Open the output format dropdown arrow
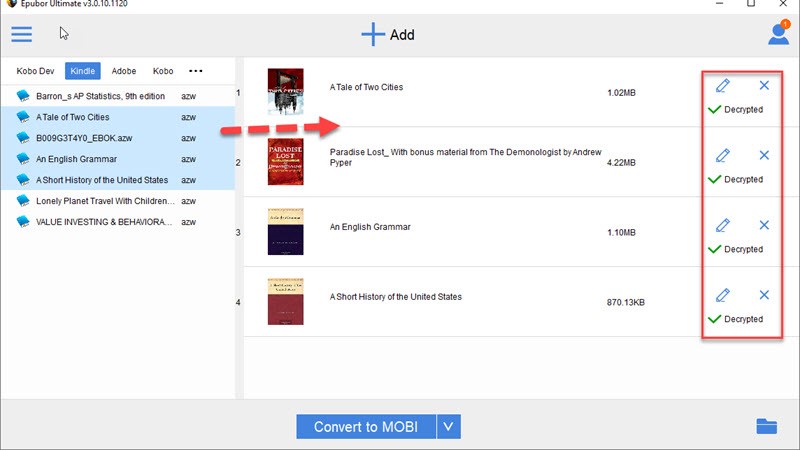Screen dimensions: 800x450 click(448, 427)
